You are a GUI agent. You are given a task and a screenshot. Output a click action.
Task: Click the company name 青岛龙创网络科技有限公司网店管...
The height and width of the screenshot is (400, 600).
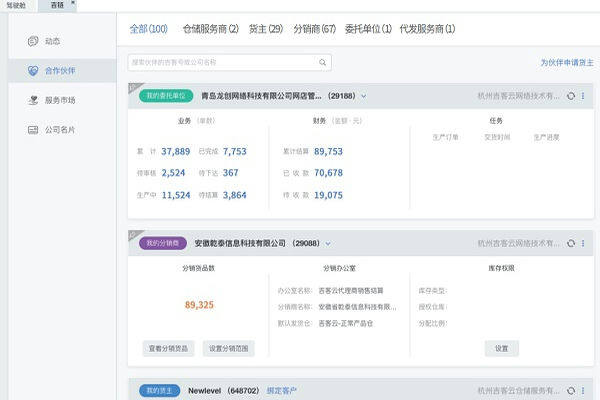pos(261,96)
